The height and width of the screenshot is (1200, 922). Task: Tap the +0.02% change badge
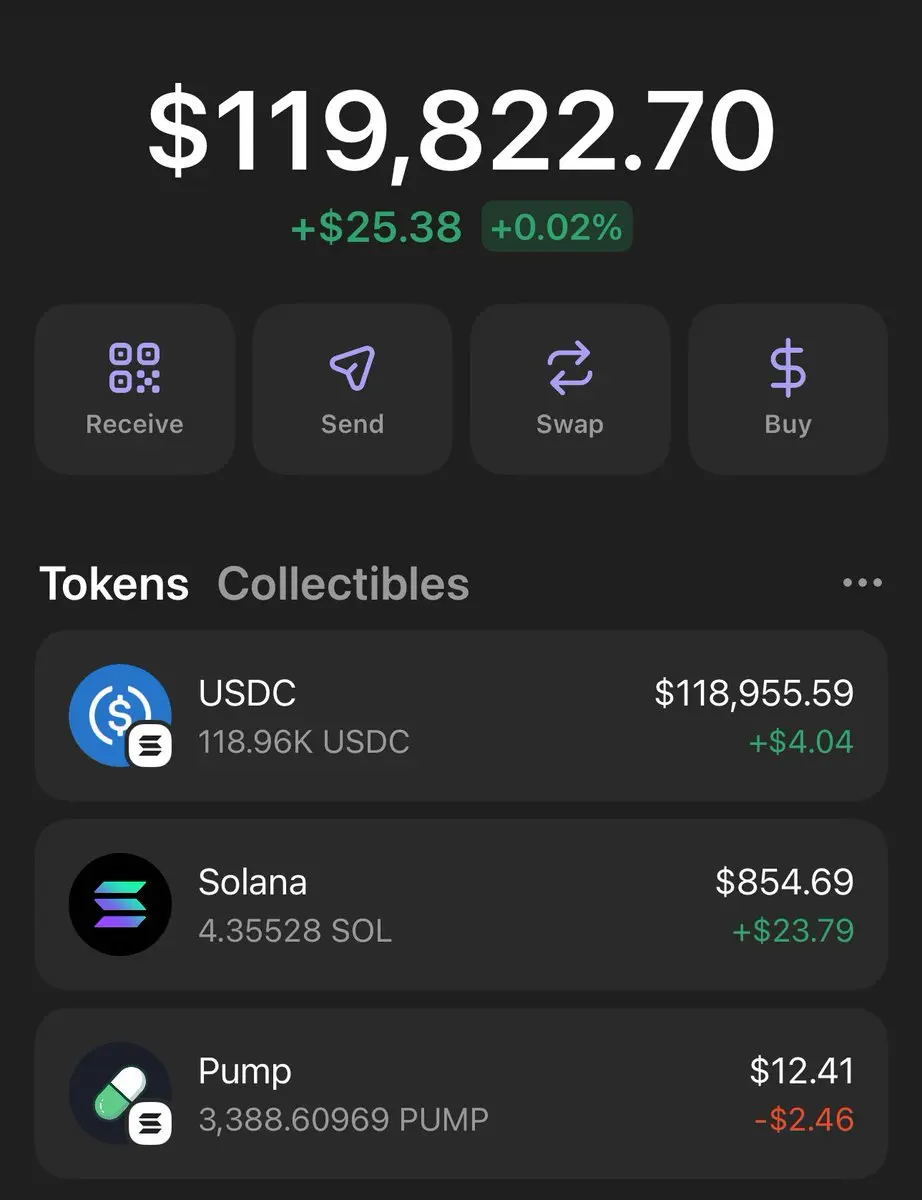pyautogui.click(x=557, y=227)
